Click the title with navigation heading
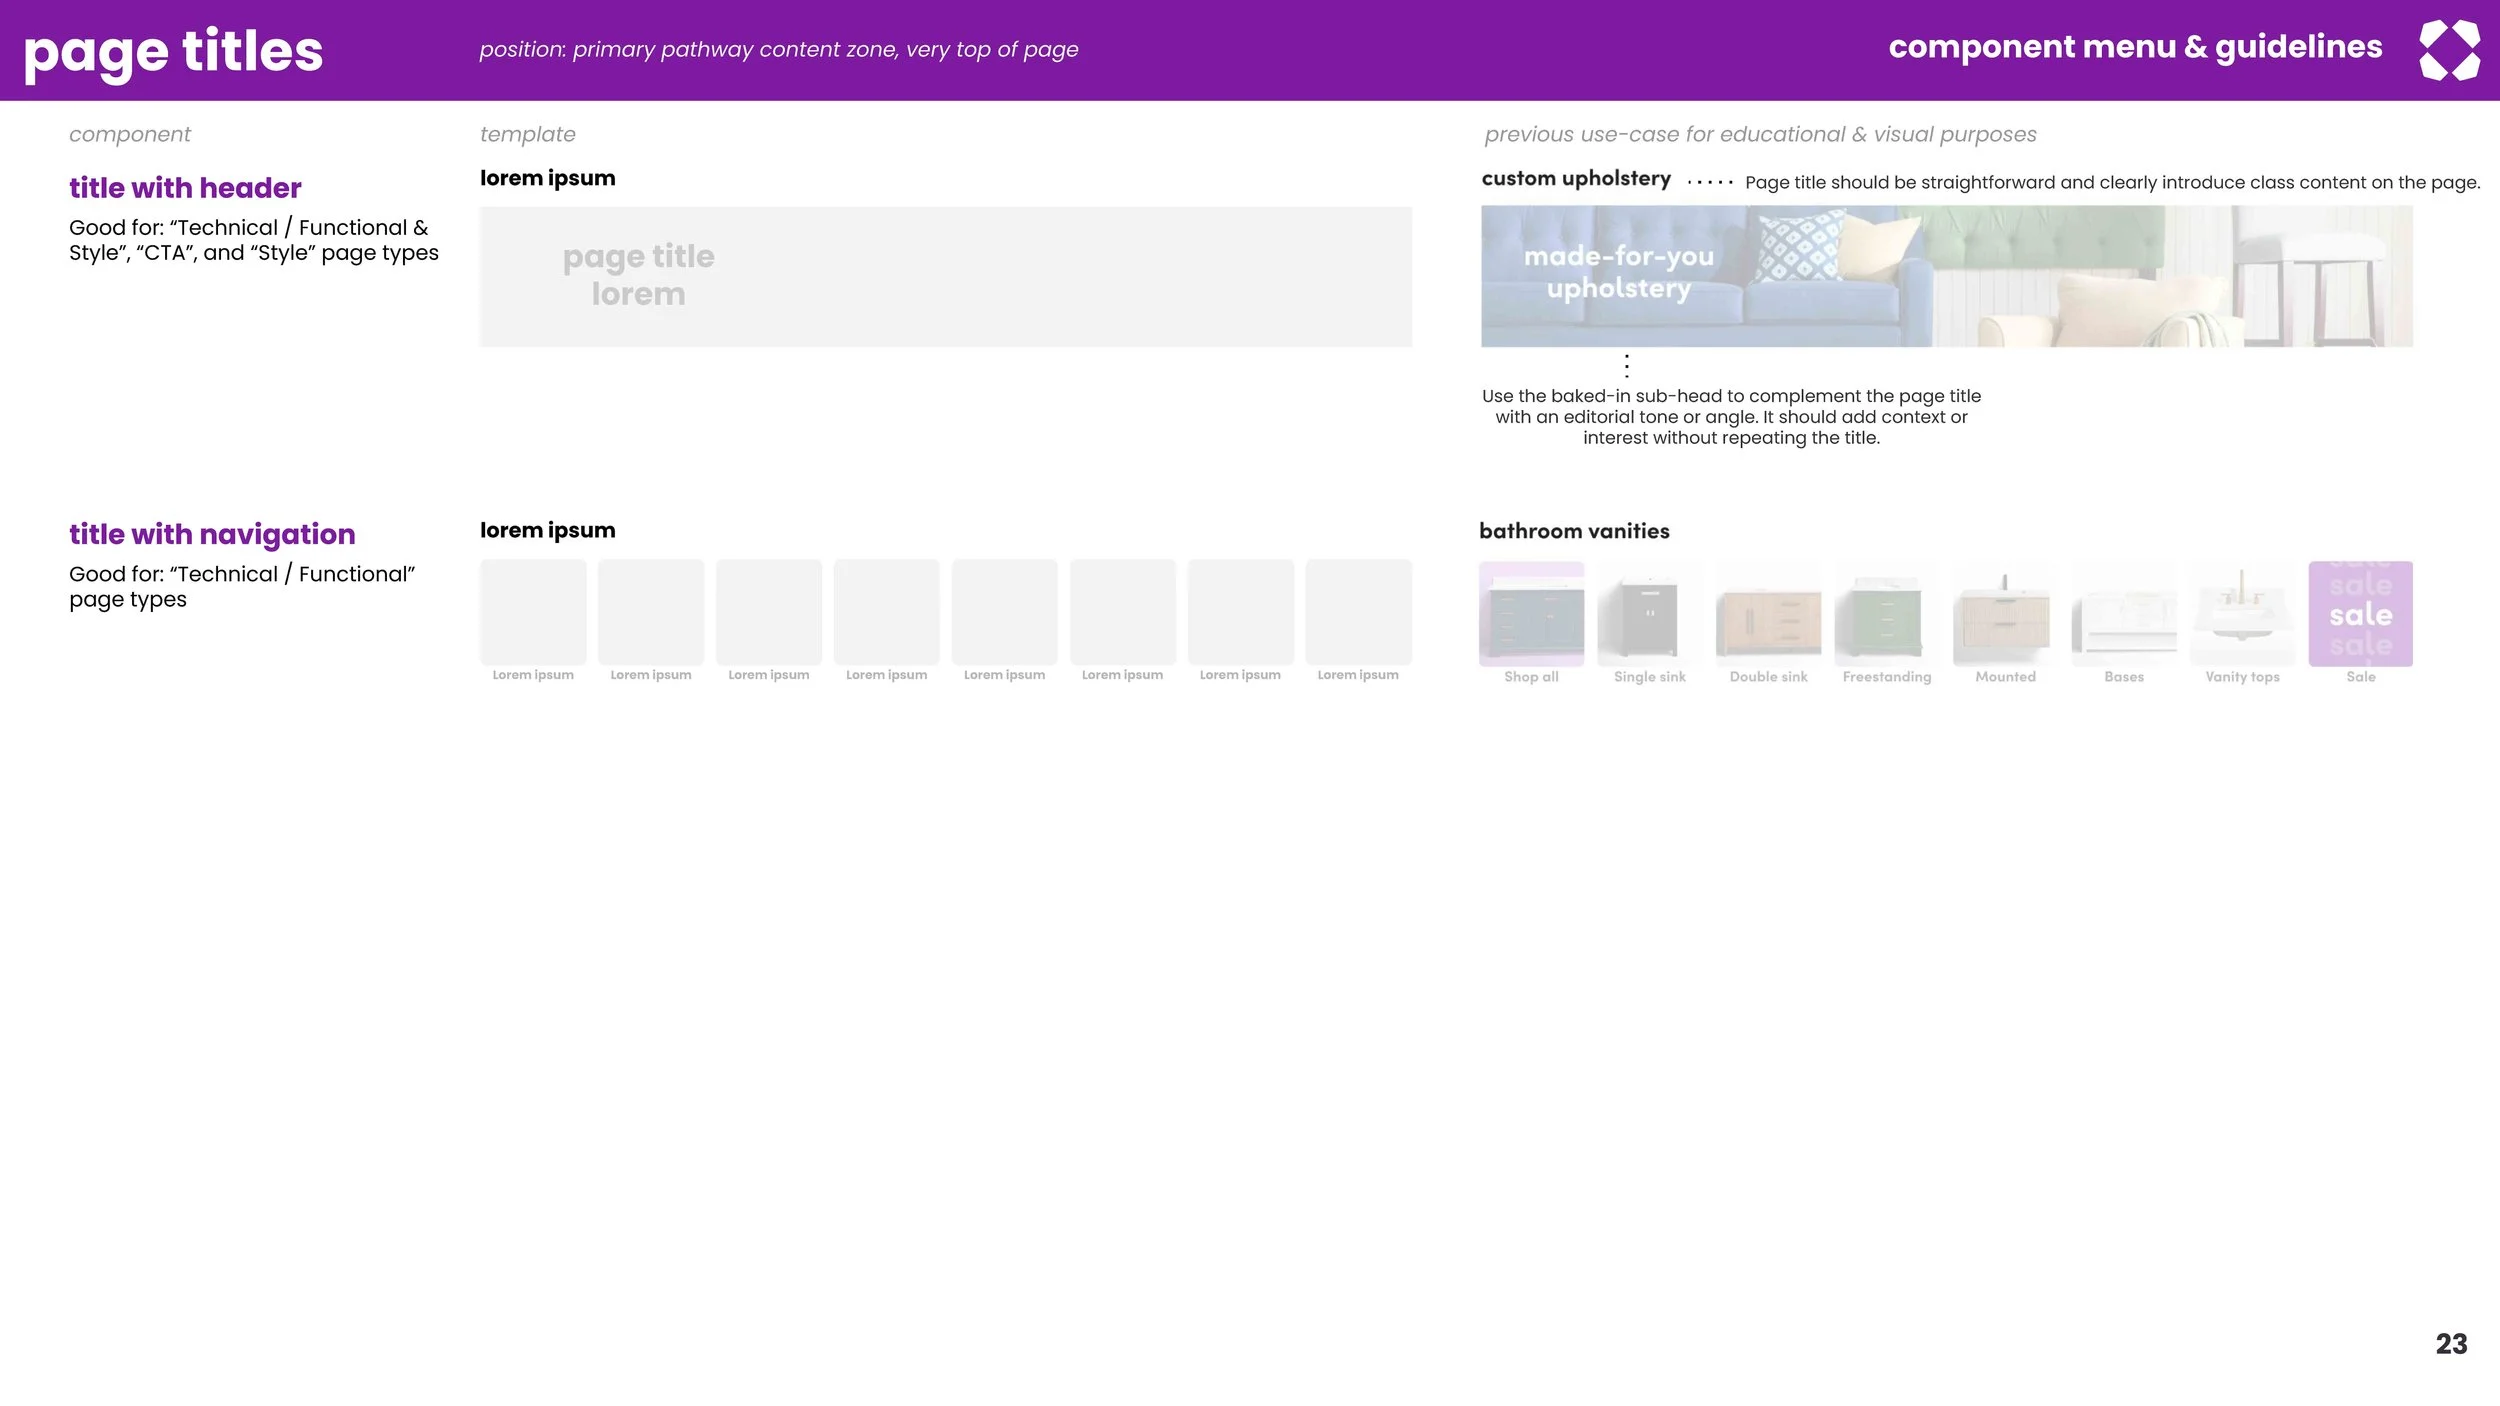 [212, 534]
